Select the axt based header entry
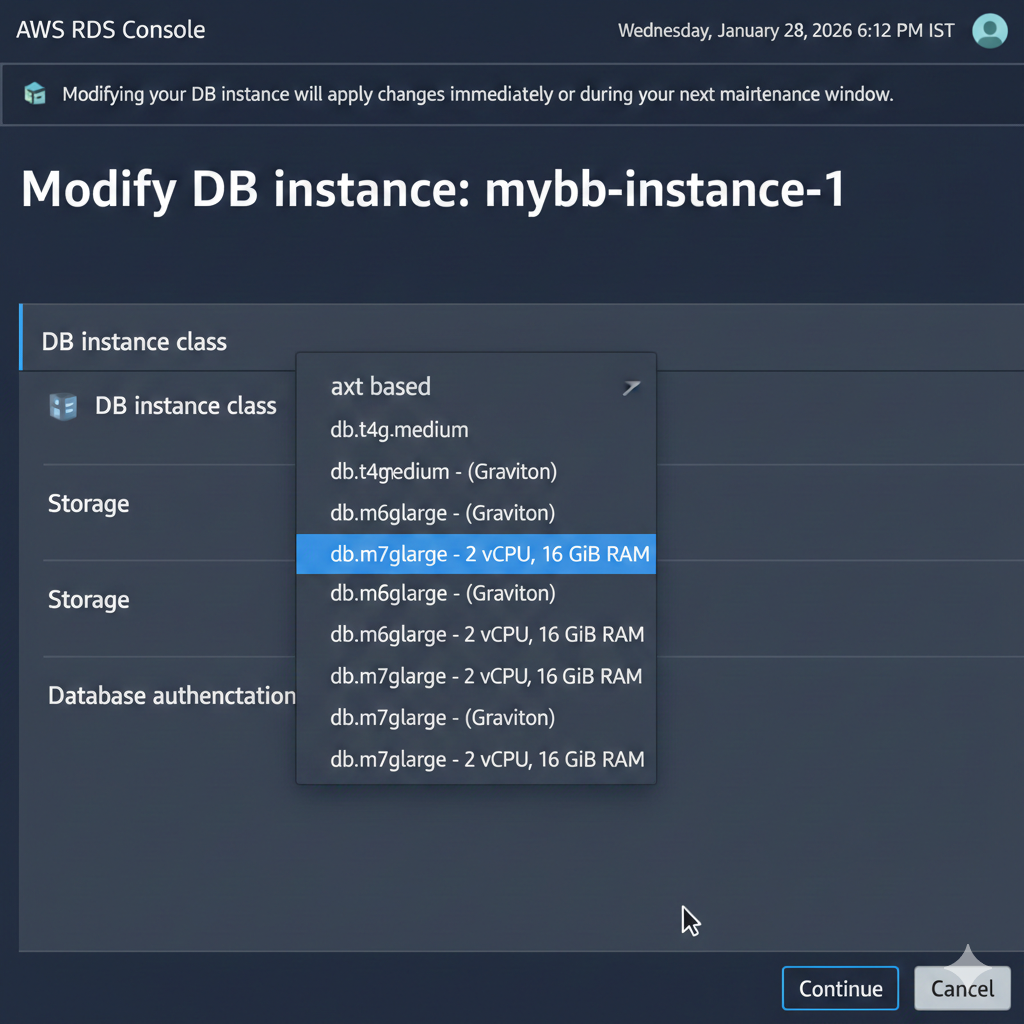Screen dimensions: 1024x1024 pyautogui.click(x=381, y=387)
